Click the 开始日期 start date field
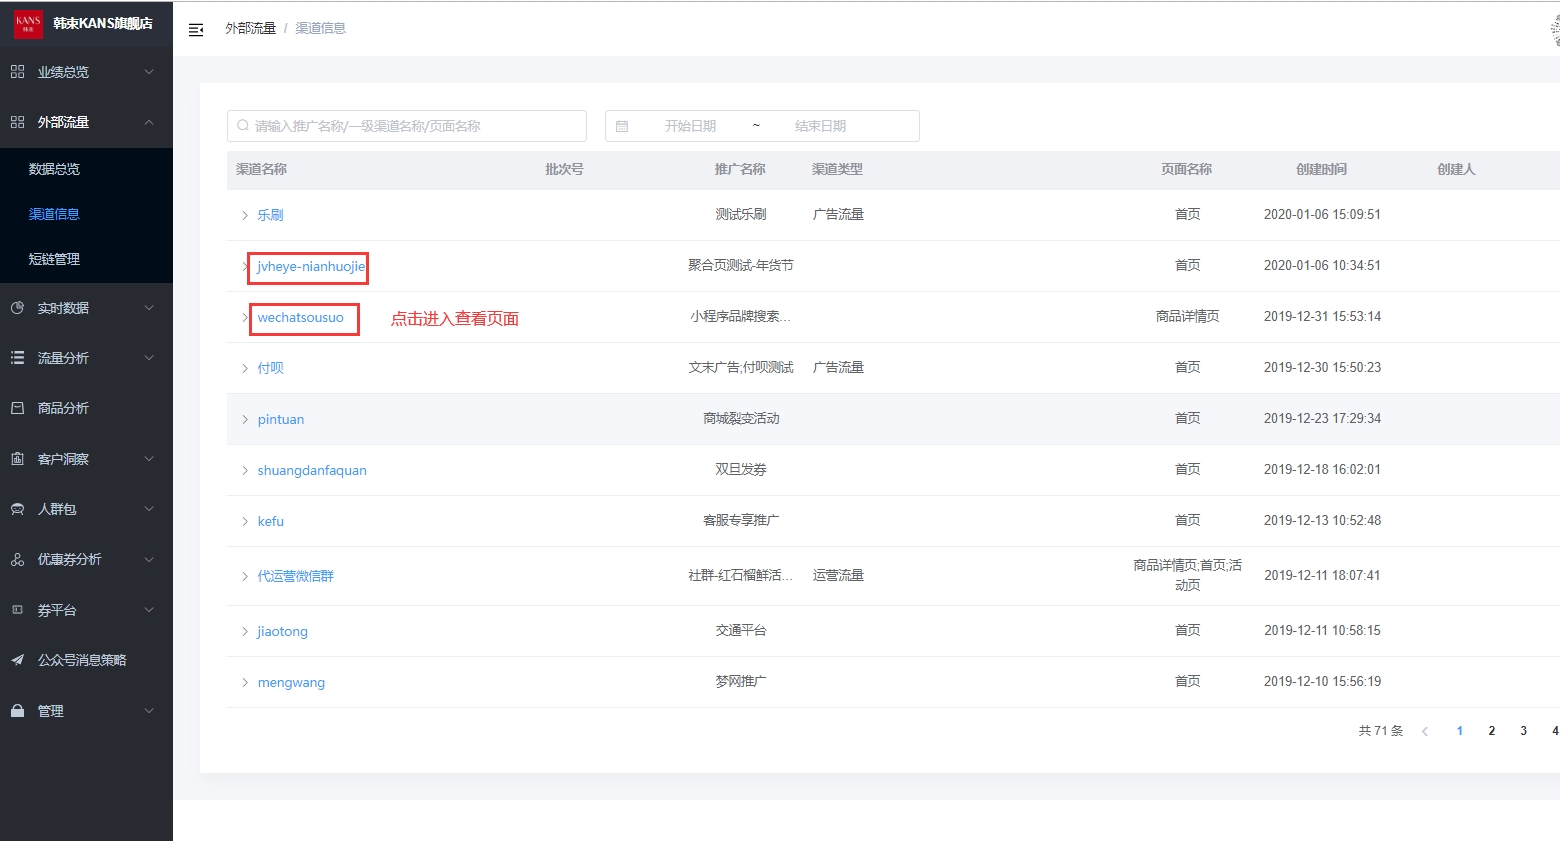 pyautogui.click(x=690, y=126)
